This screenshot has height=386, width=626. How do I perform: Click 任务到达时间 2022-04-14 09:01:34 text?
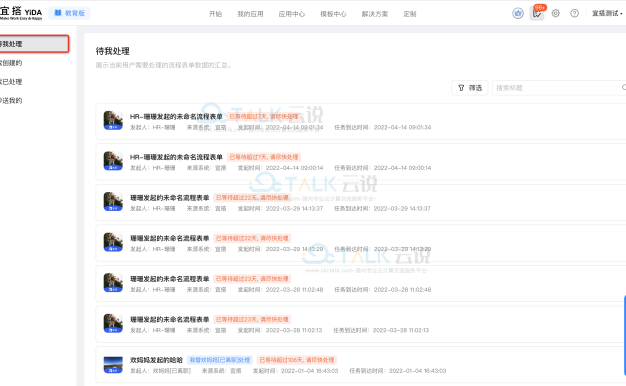382,127
